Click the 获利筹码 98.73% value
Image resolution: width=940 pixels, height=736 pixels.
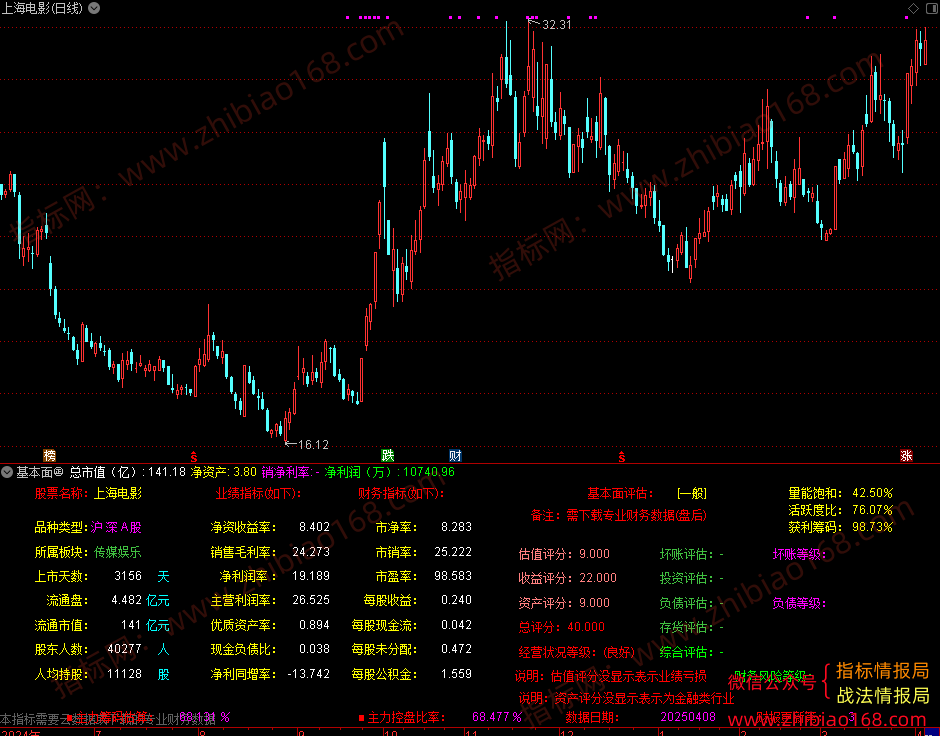(873, 527)
